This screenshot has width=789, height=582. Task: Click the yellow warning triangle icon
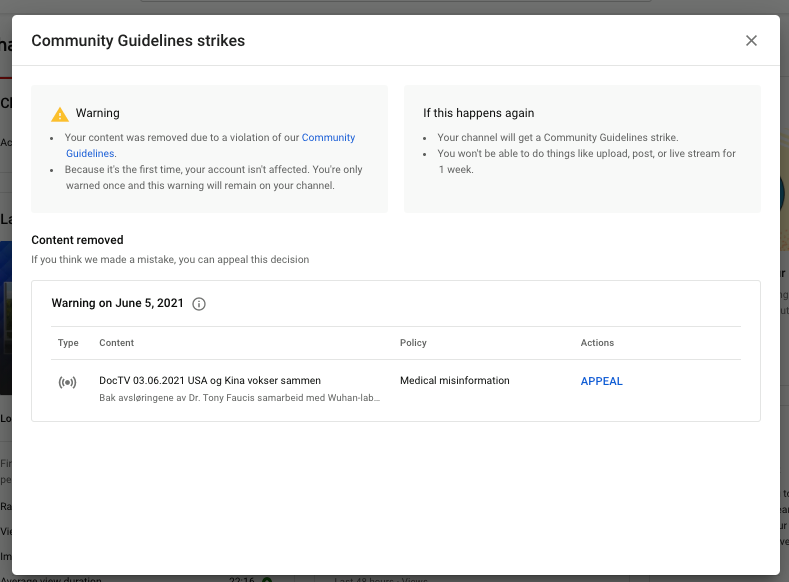tap(60, 114)
